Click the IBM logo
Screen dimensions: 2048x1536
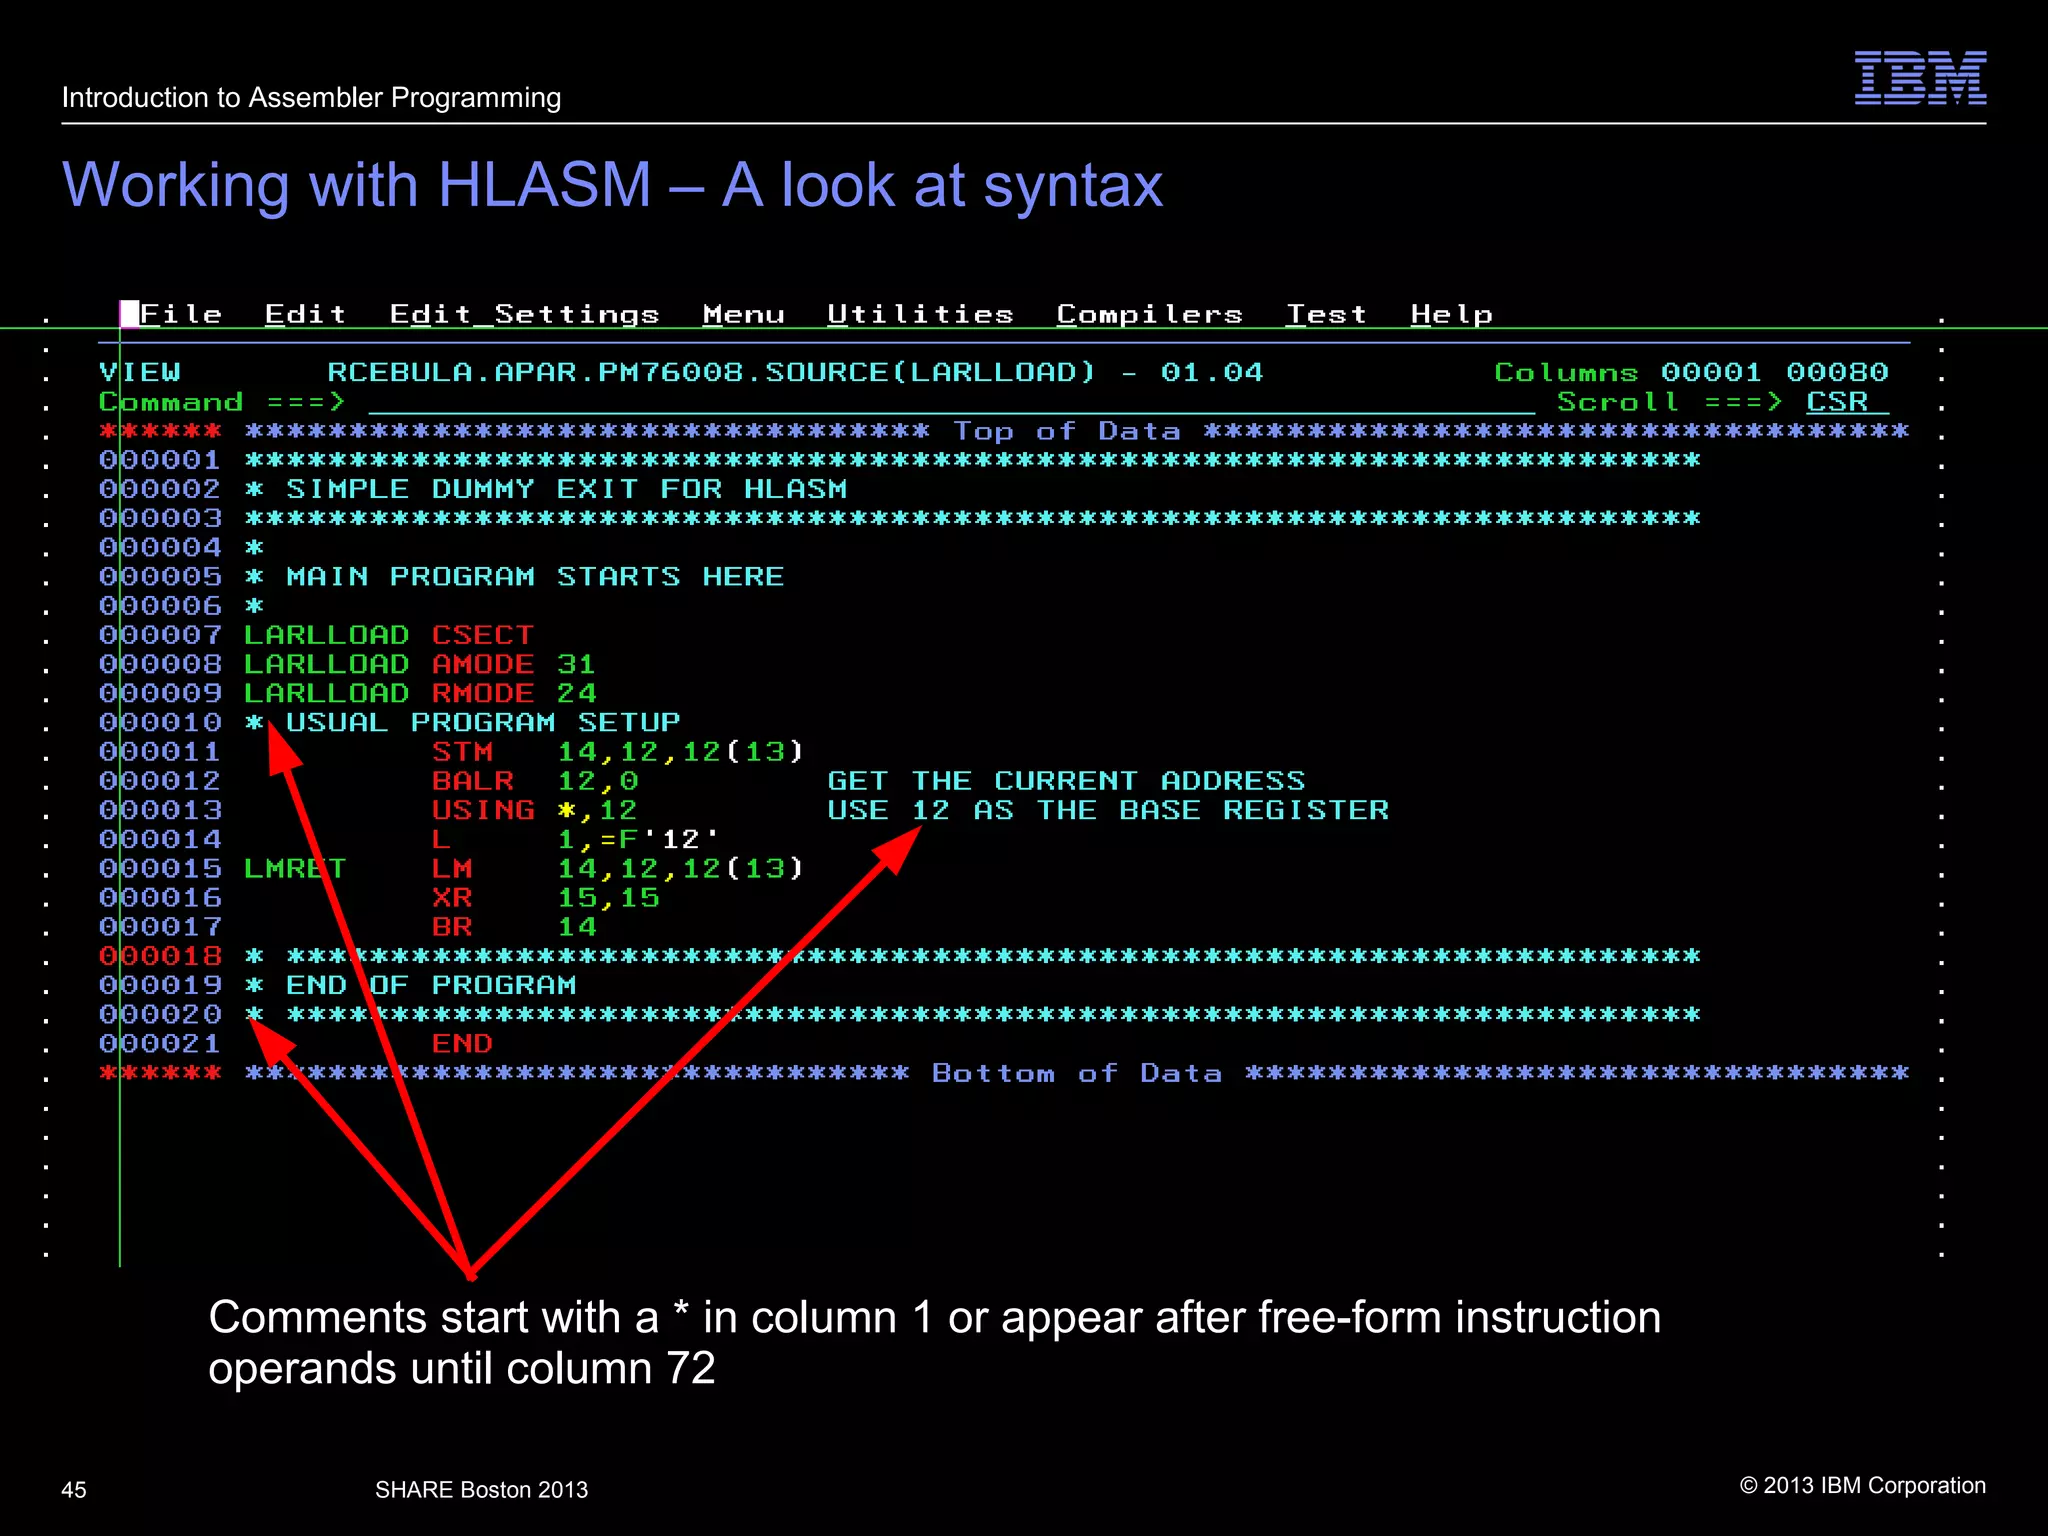1920,78
